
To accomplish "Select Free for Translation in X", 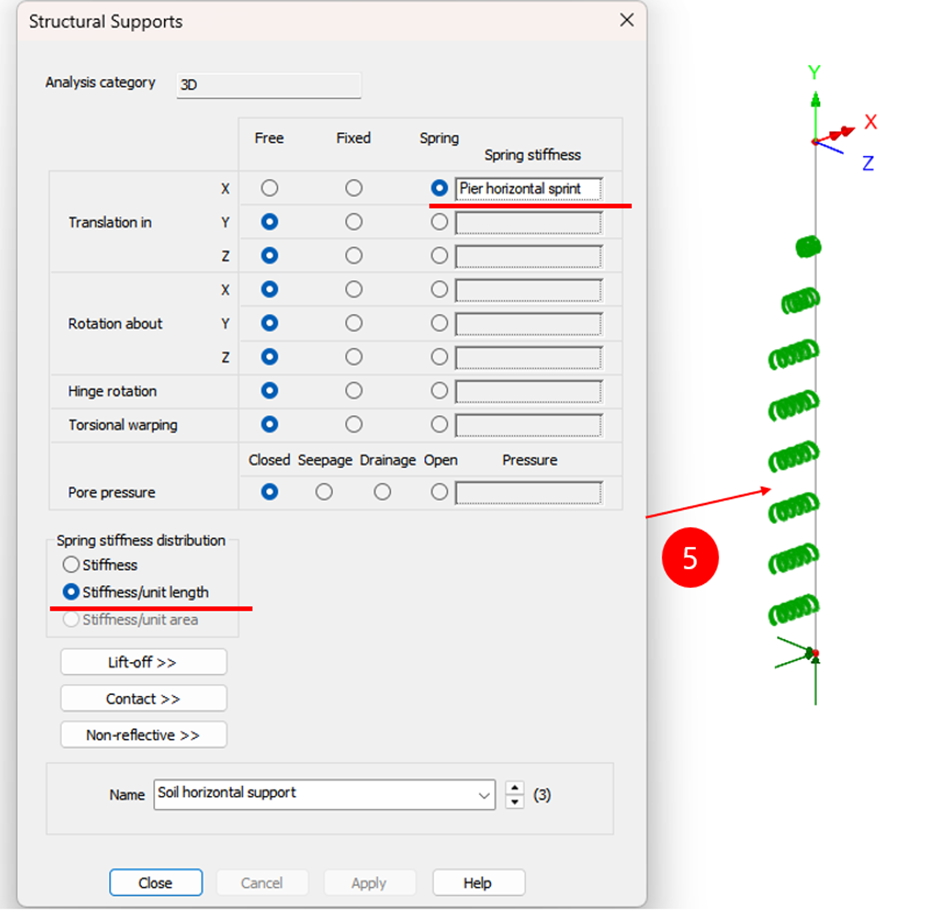I will [x=269, y=188].
